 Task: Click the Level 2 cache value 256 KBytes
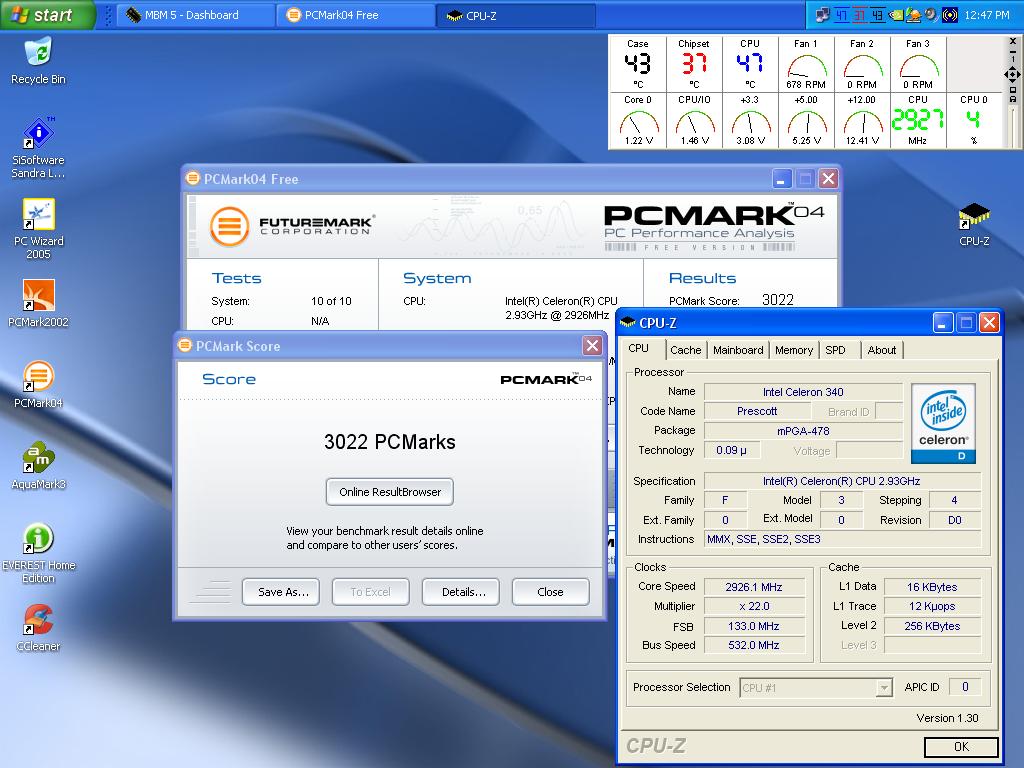(932, 626)
